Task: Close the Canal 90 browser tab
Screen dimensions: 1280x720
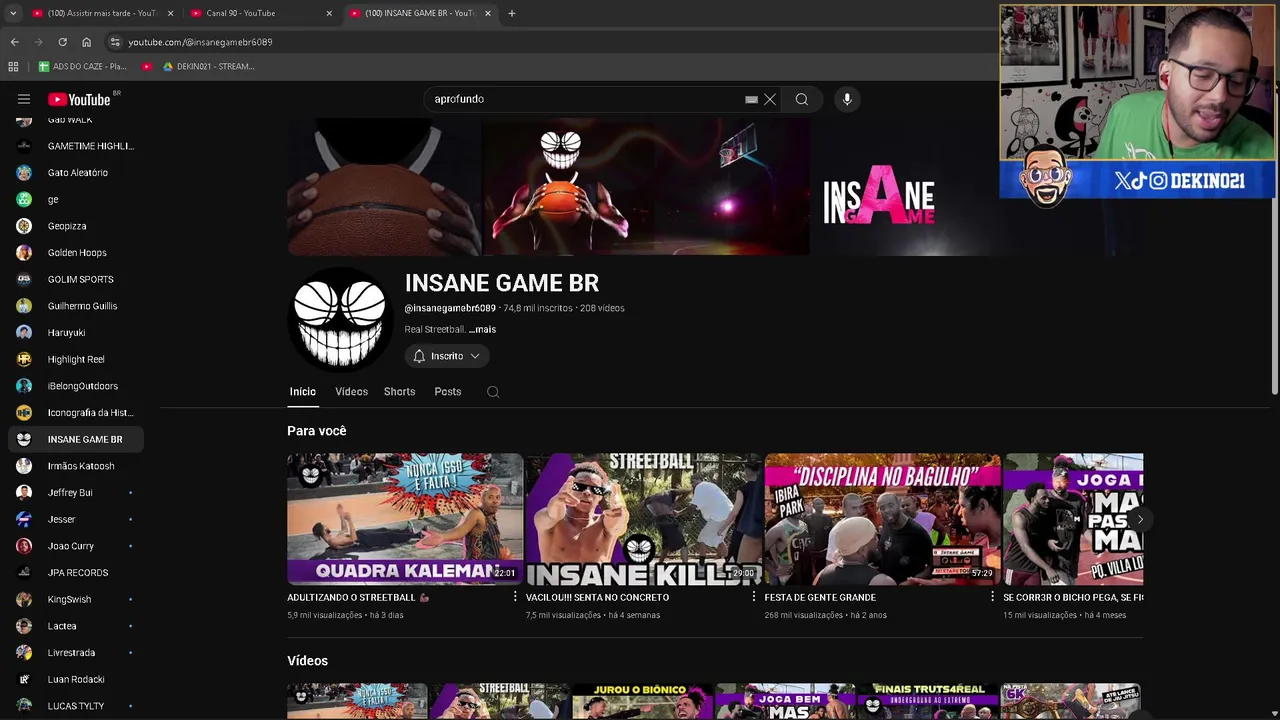Action: coord(329,13)
